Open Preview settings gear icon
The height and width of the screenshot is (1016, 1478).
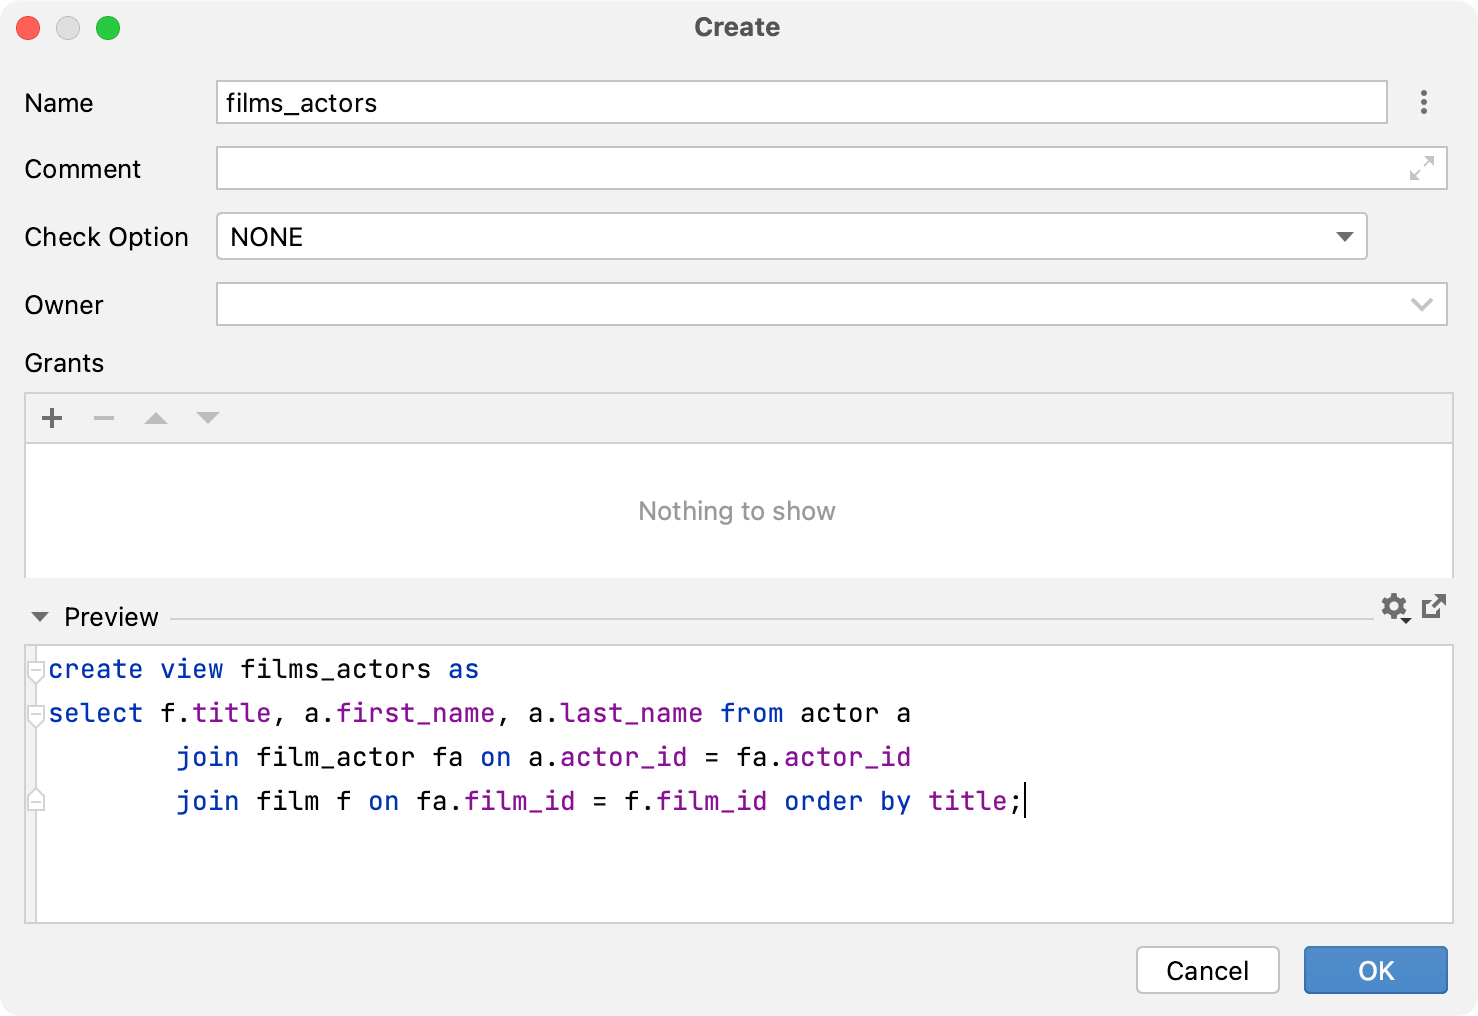[1394, 607]
